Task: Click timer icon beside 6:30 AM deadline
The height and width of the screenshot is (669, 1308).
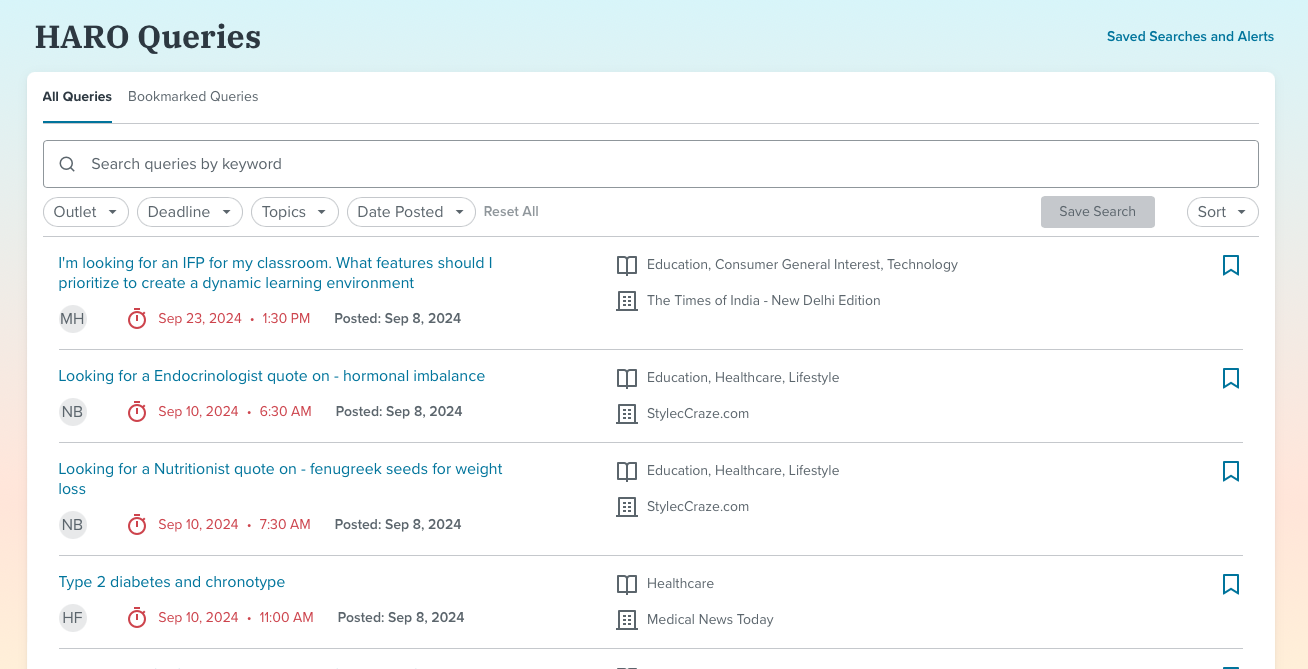Action: coord(137,412)
